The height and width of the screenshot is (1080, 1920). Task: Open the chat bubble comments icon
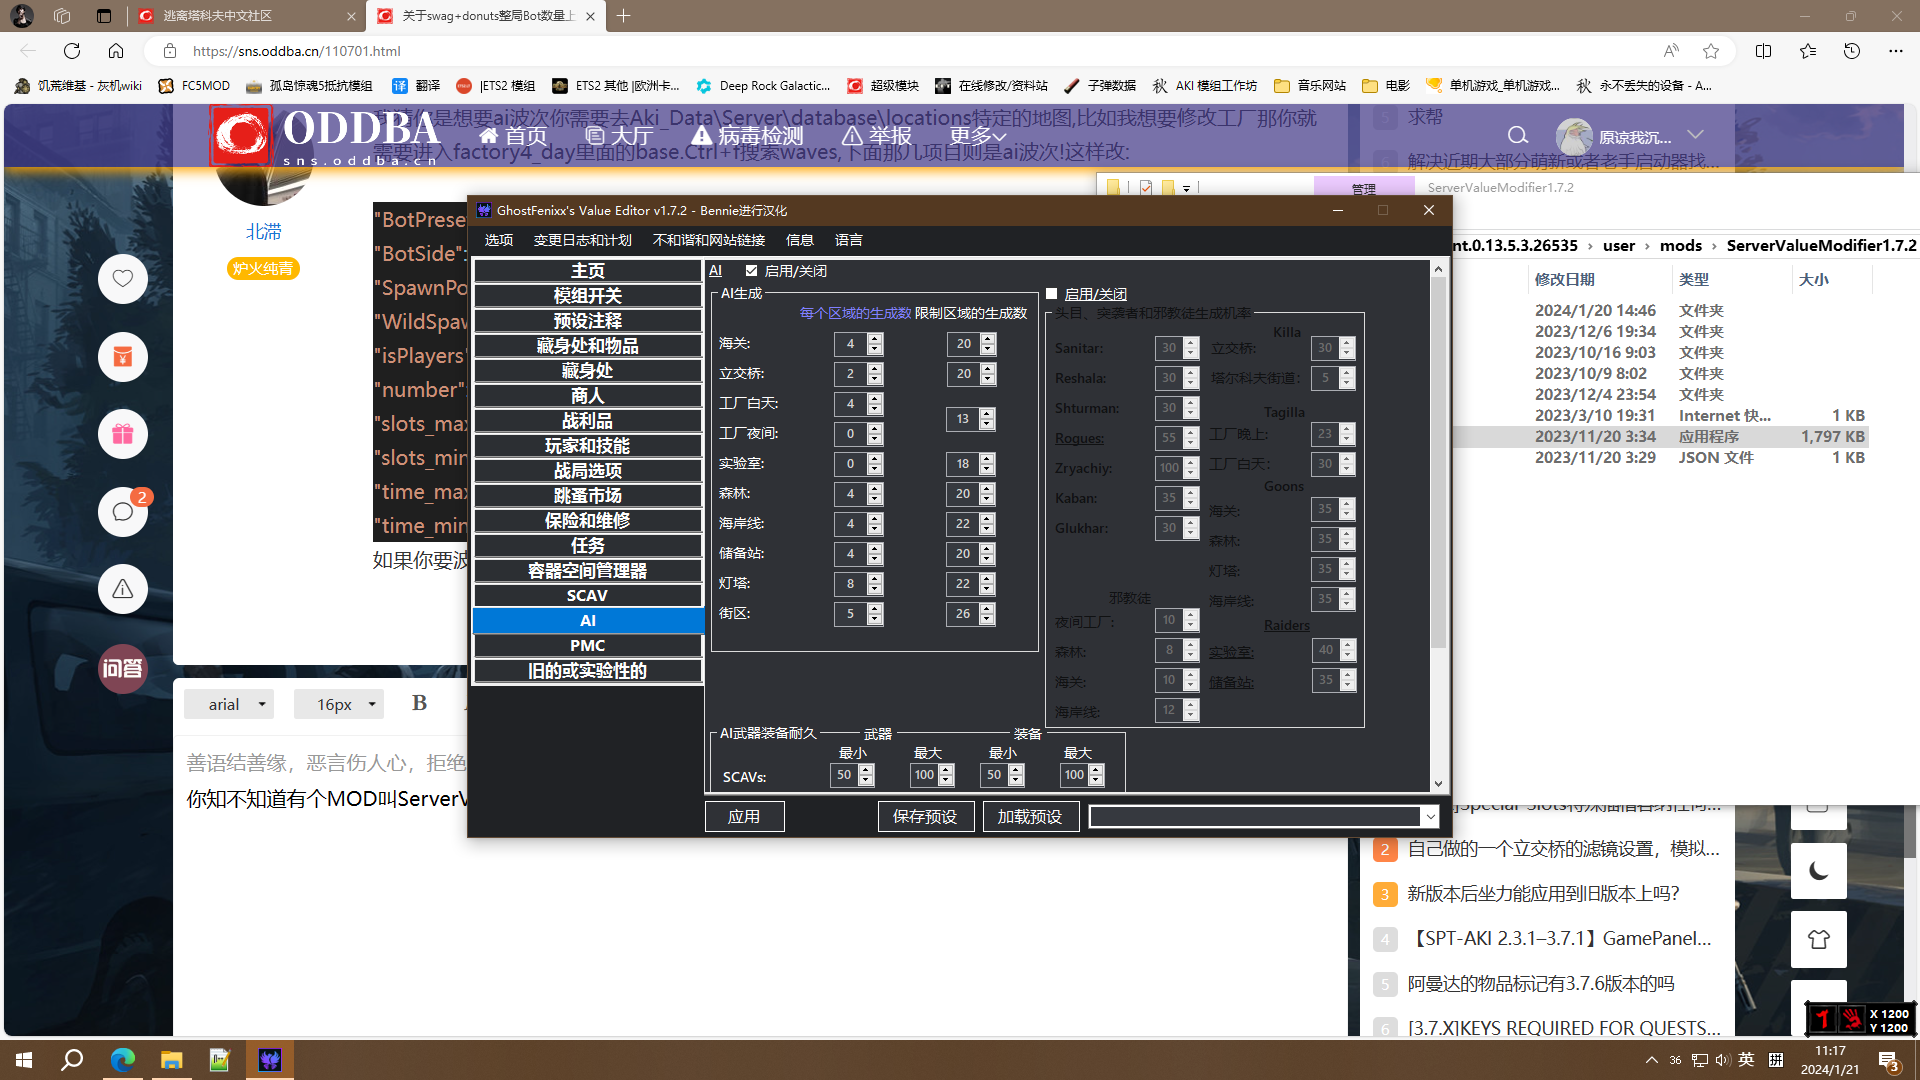point(123,512)
